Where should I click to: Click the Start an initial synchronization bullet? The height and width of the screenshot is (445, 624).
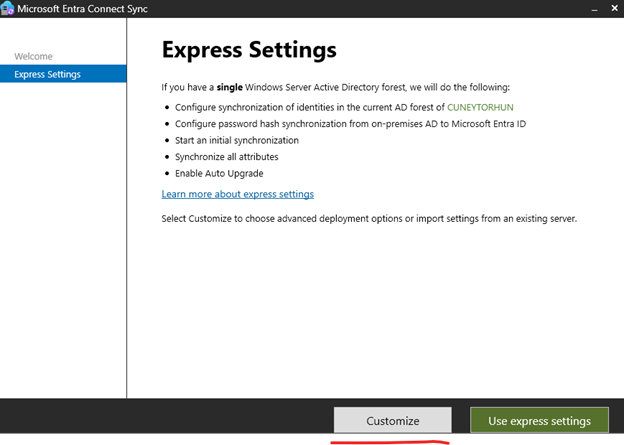(x=237, y=141)
